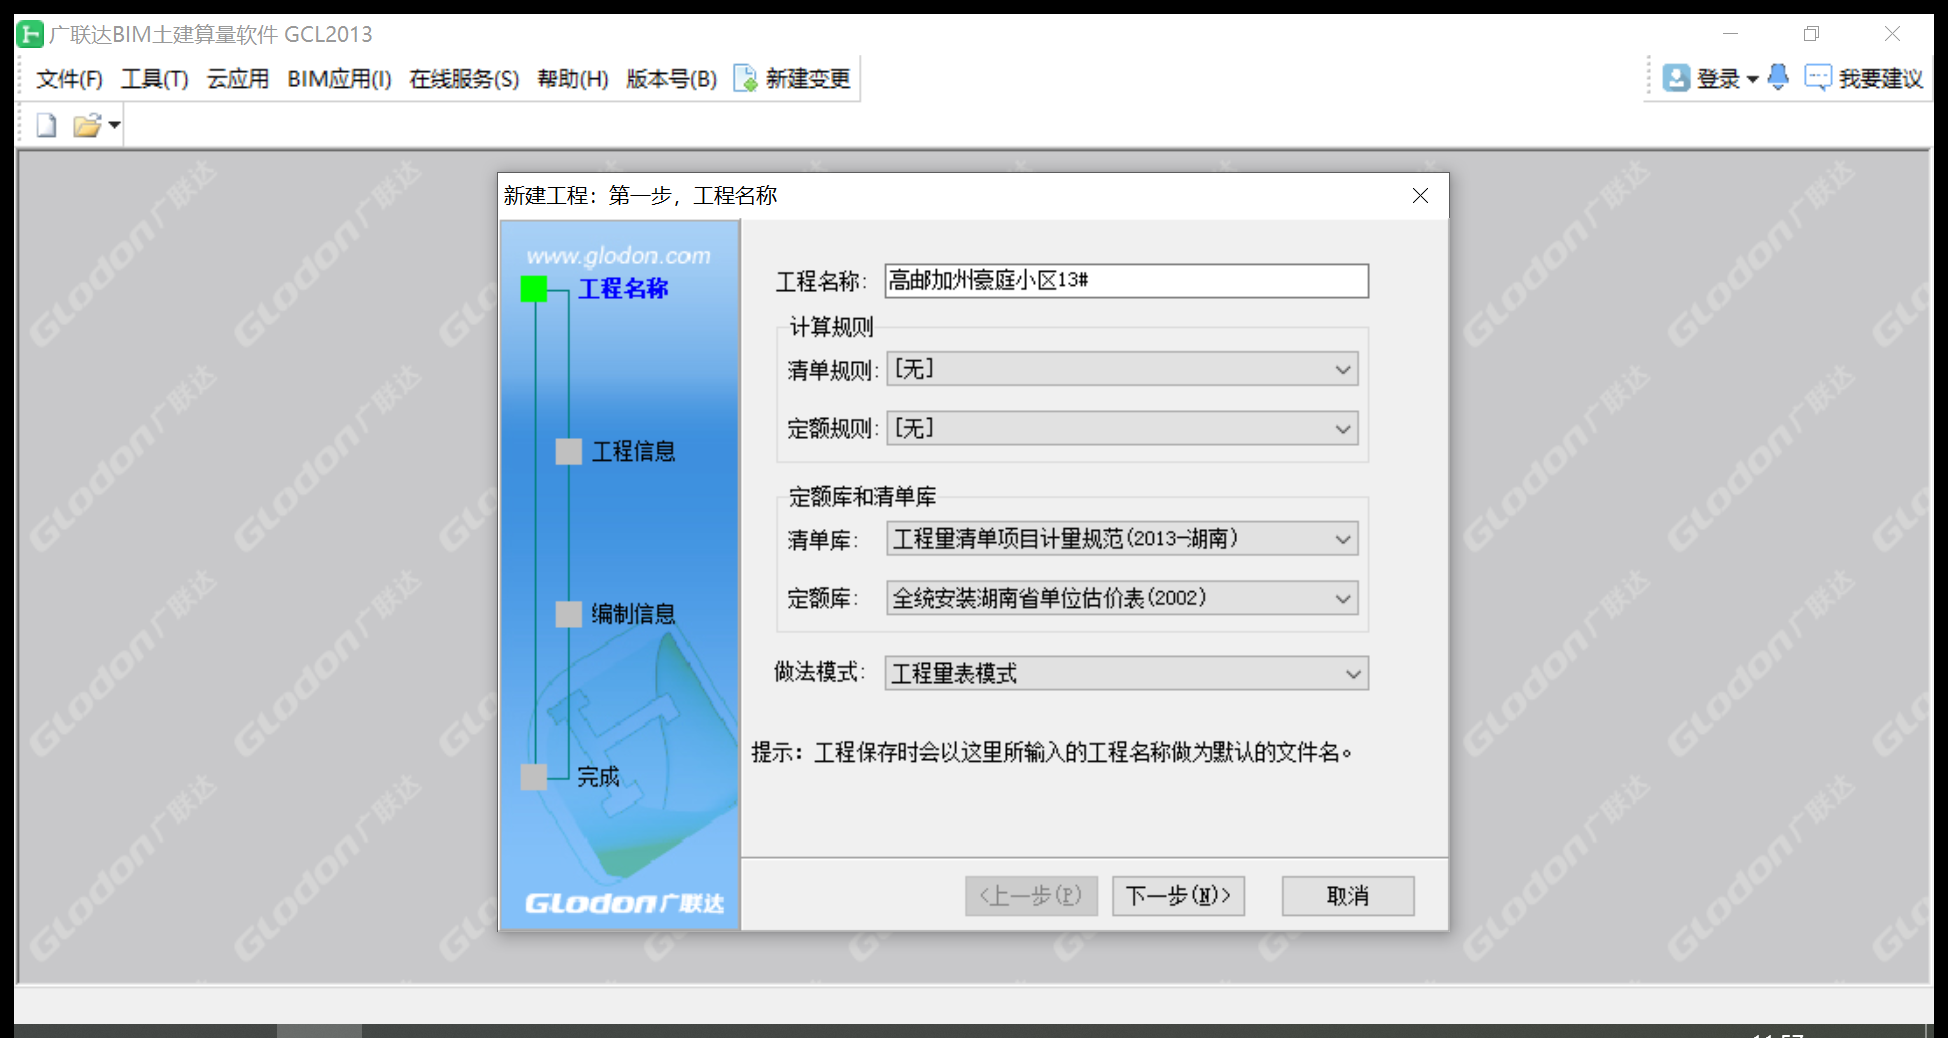Click the 我要建议 feedback button
The image size is (1948, 1038).
tap(1864, 79)
